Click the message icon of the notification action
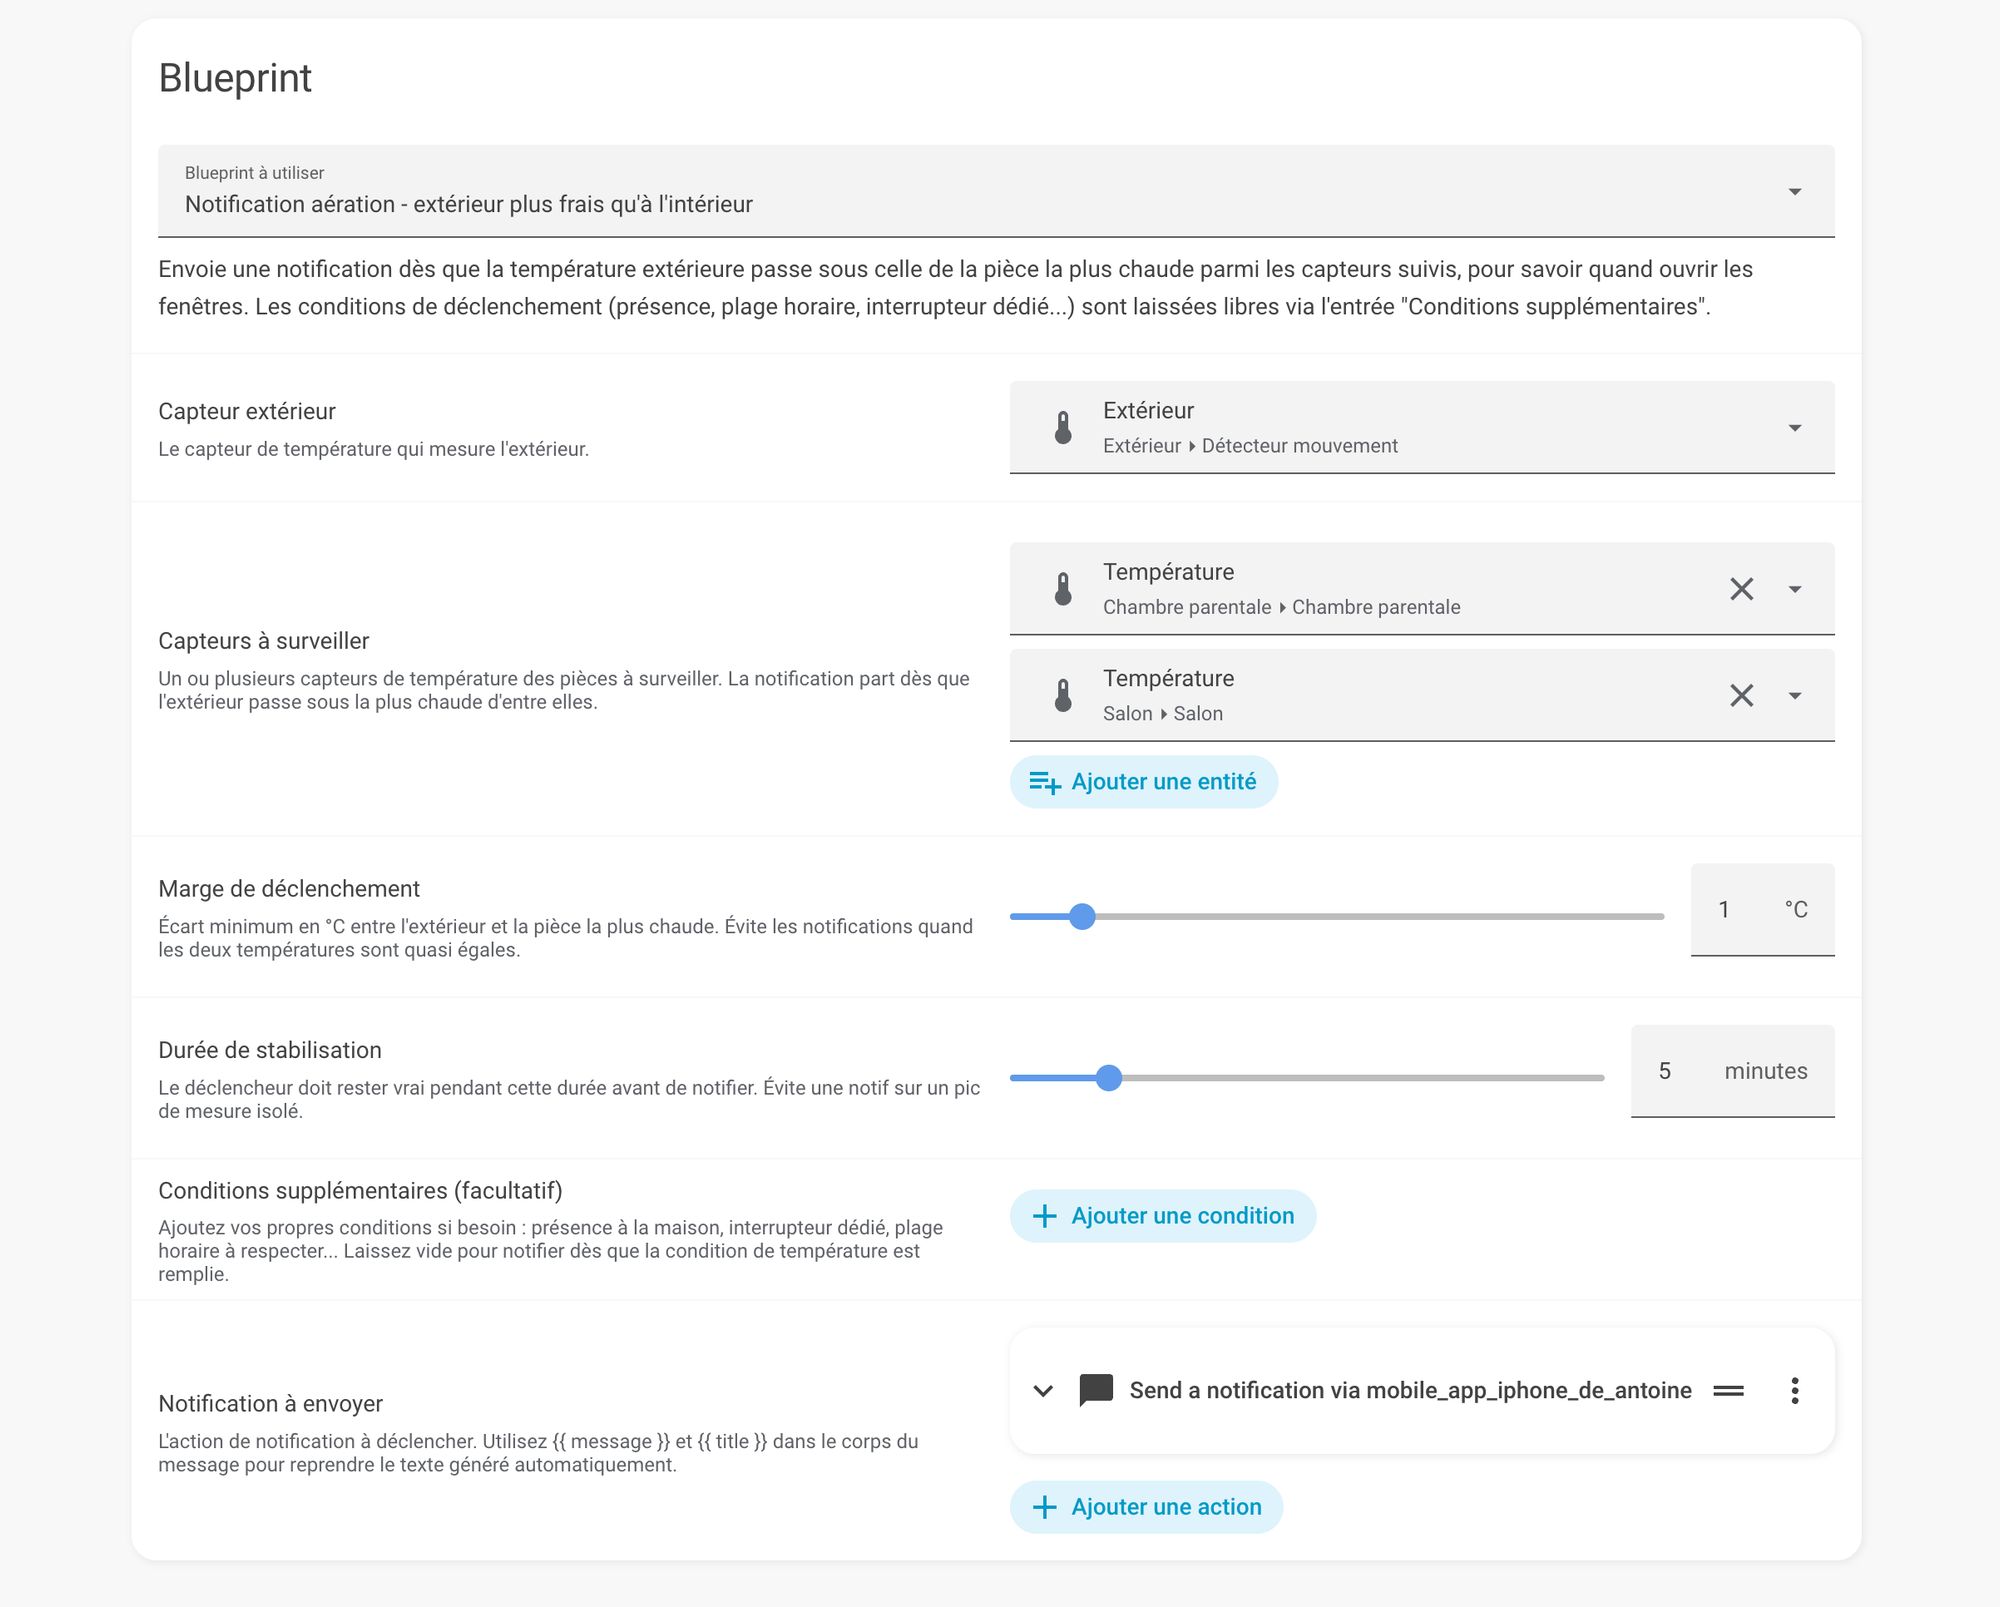 coord(1096,1390)
